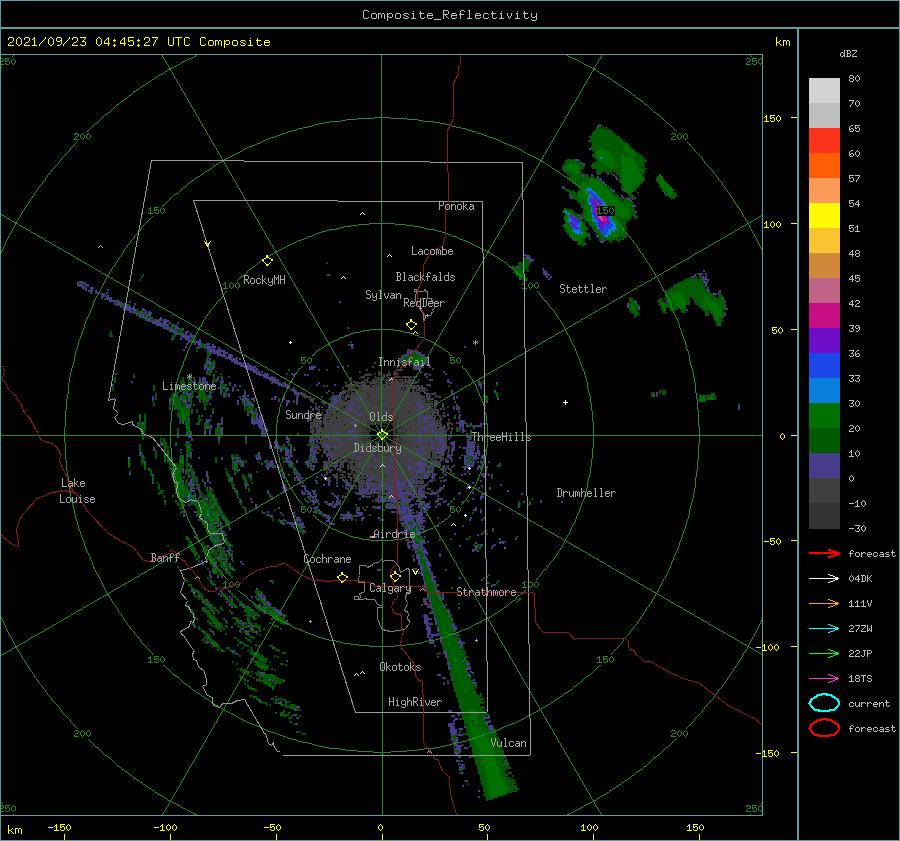Viewport: 900px width, 841px height.
Task: Click the Sylvan label
Action: [x=383, y=295]
